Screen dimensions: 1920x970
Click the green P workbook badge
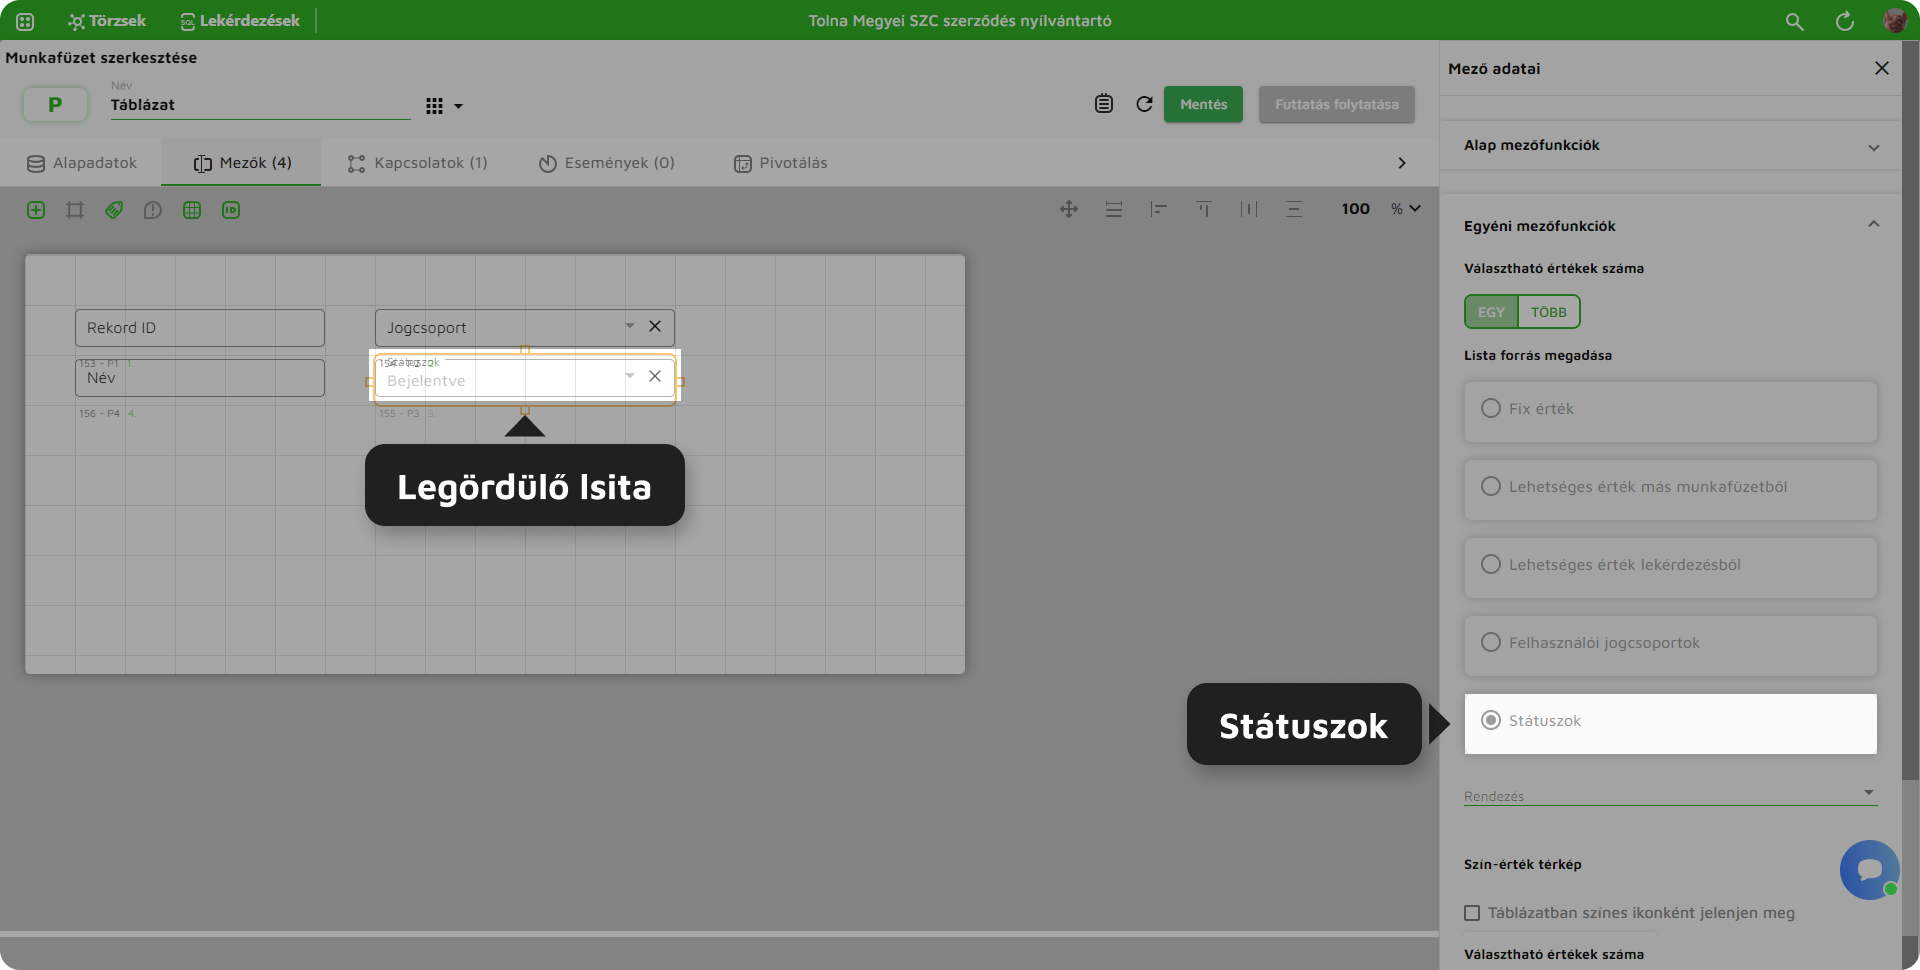(55, 104)
